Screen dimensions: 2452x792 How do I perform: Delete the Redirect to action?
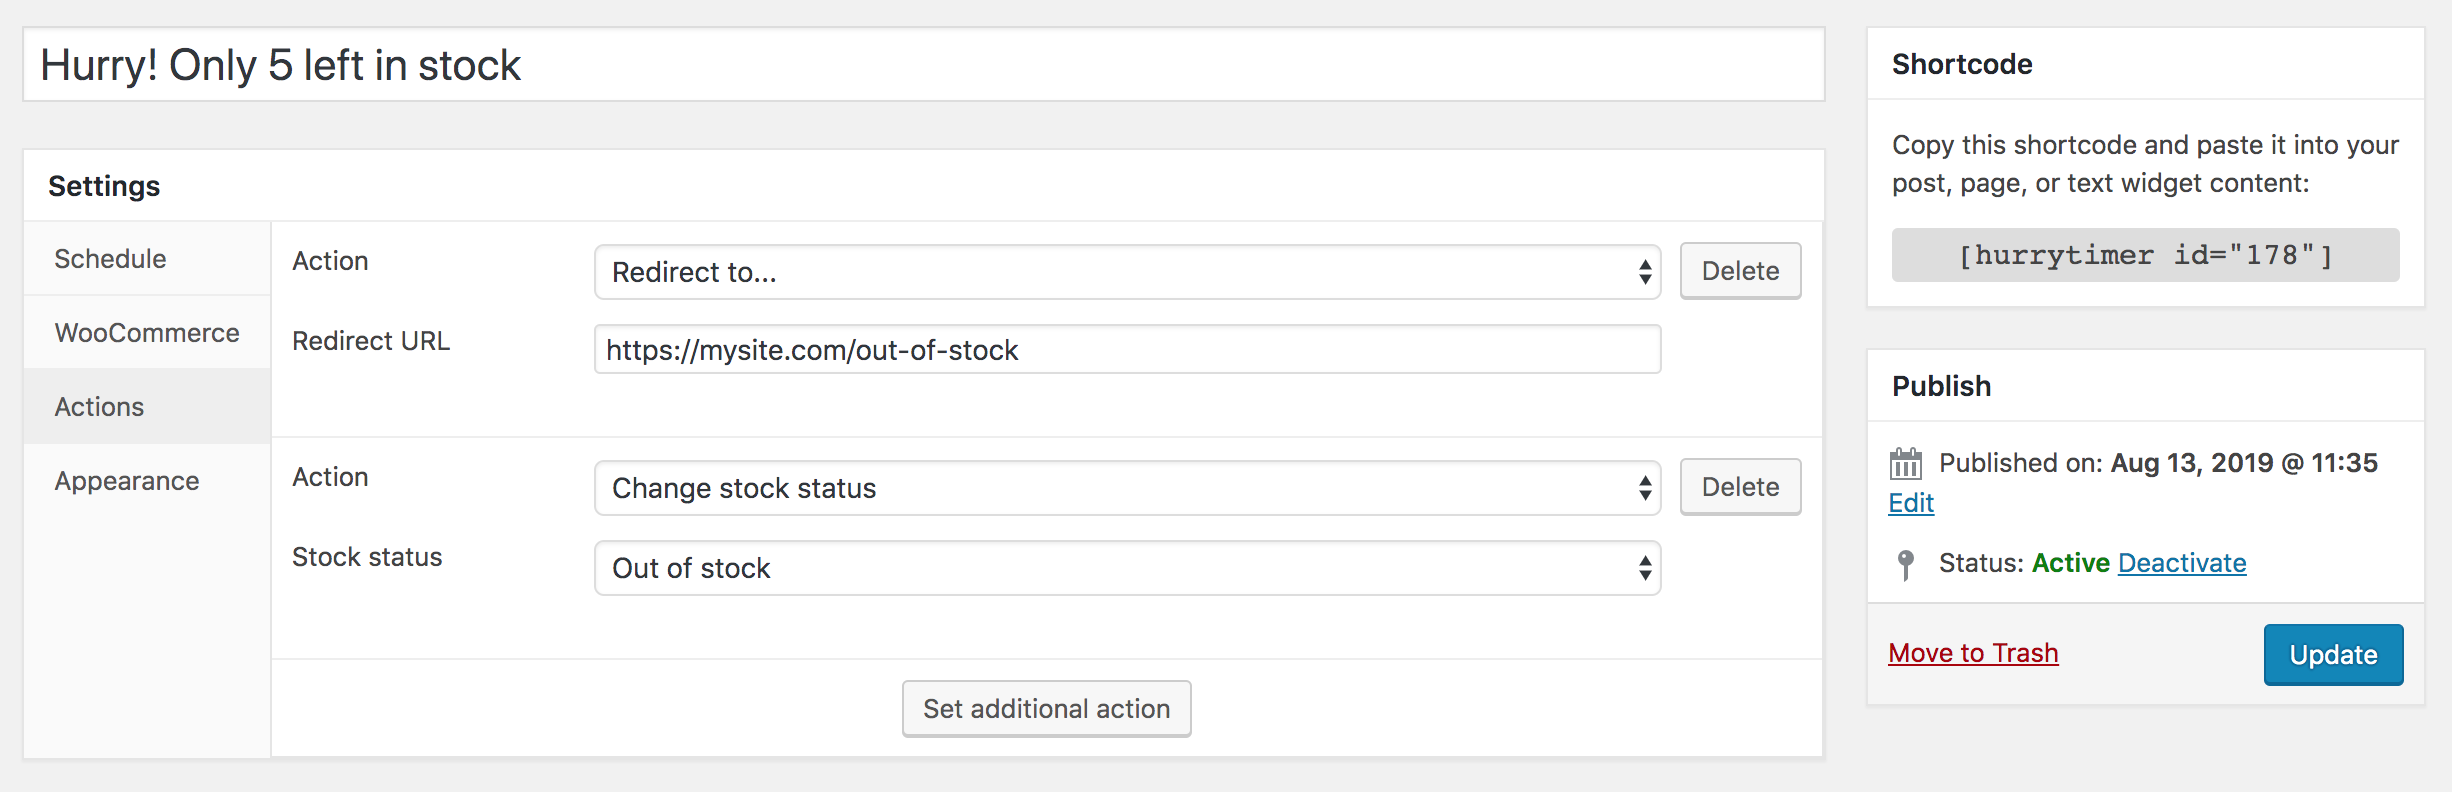point(1740,271)
